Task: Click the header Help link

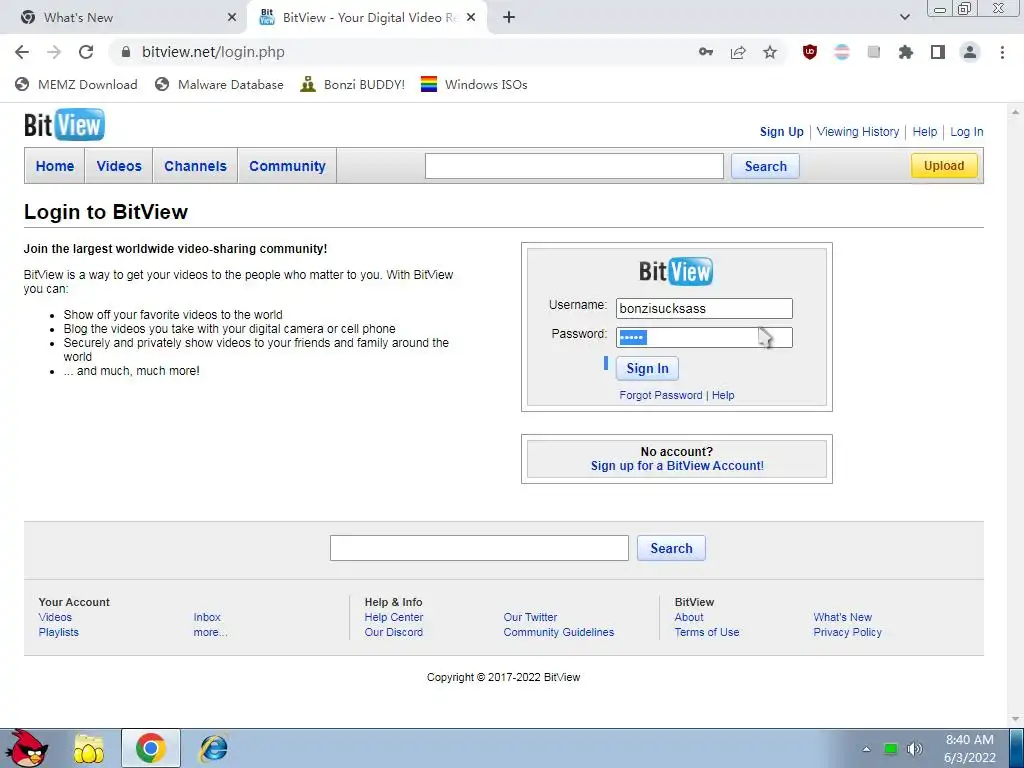Action: coord(925,132)
